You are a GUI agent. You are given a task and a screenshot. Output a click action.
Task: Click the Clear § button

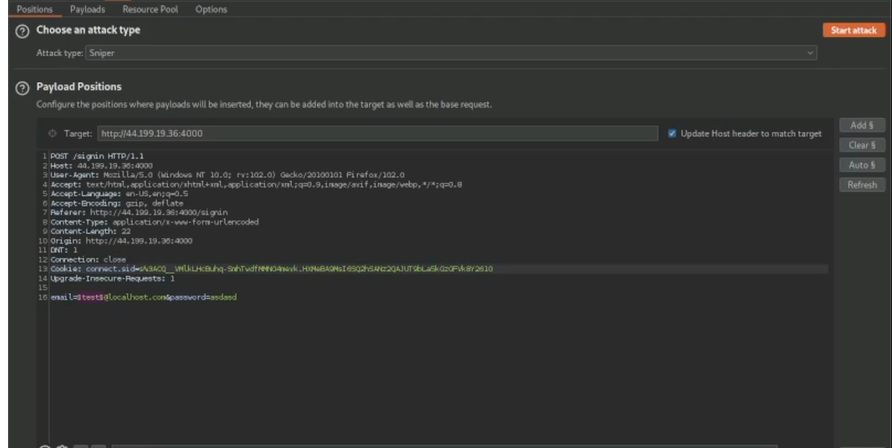pyautogui.click(x=861, y=146)
